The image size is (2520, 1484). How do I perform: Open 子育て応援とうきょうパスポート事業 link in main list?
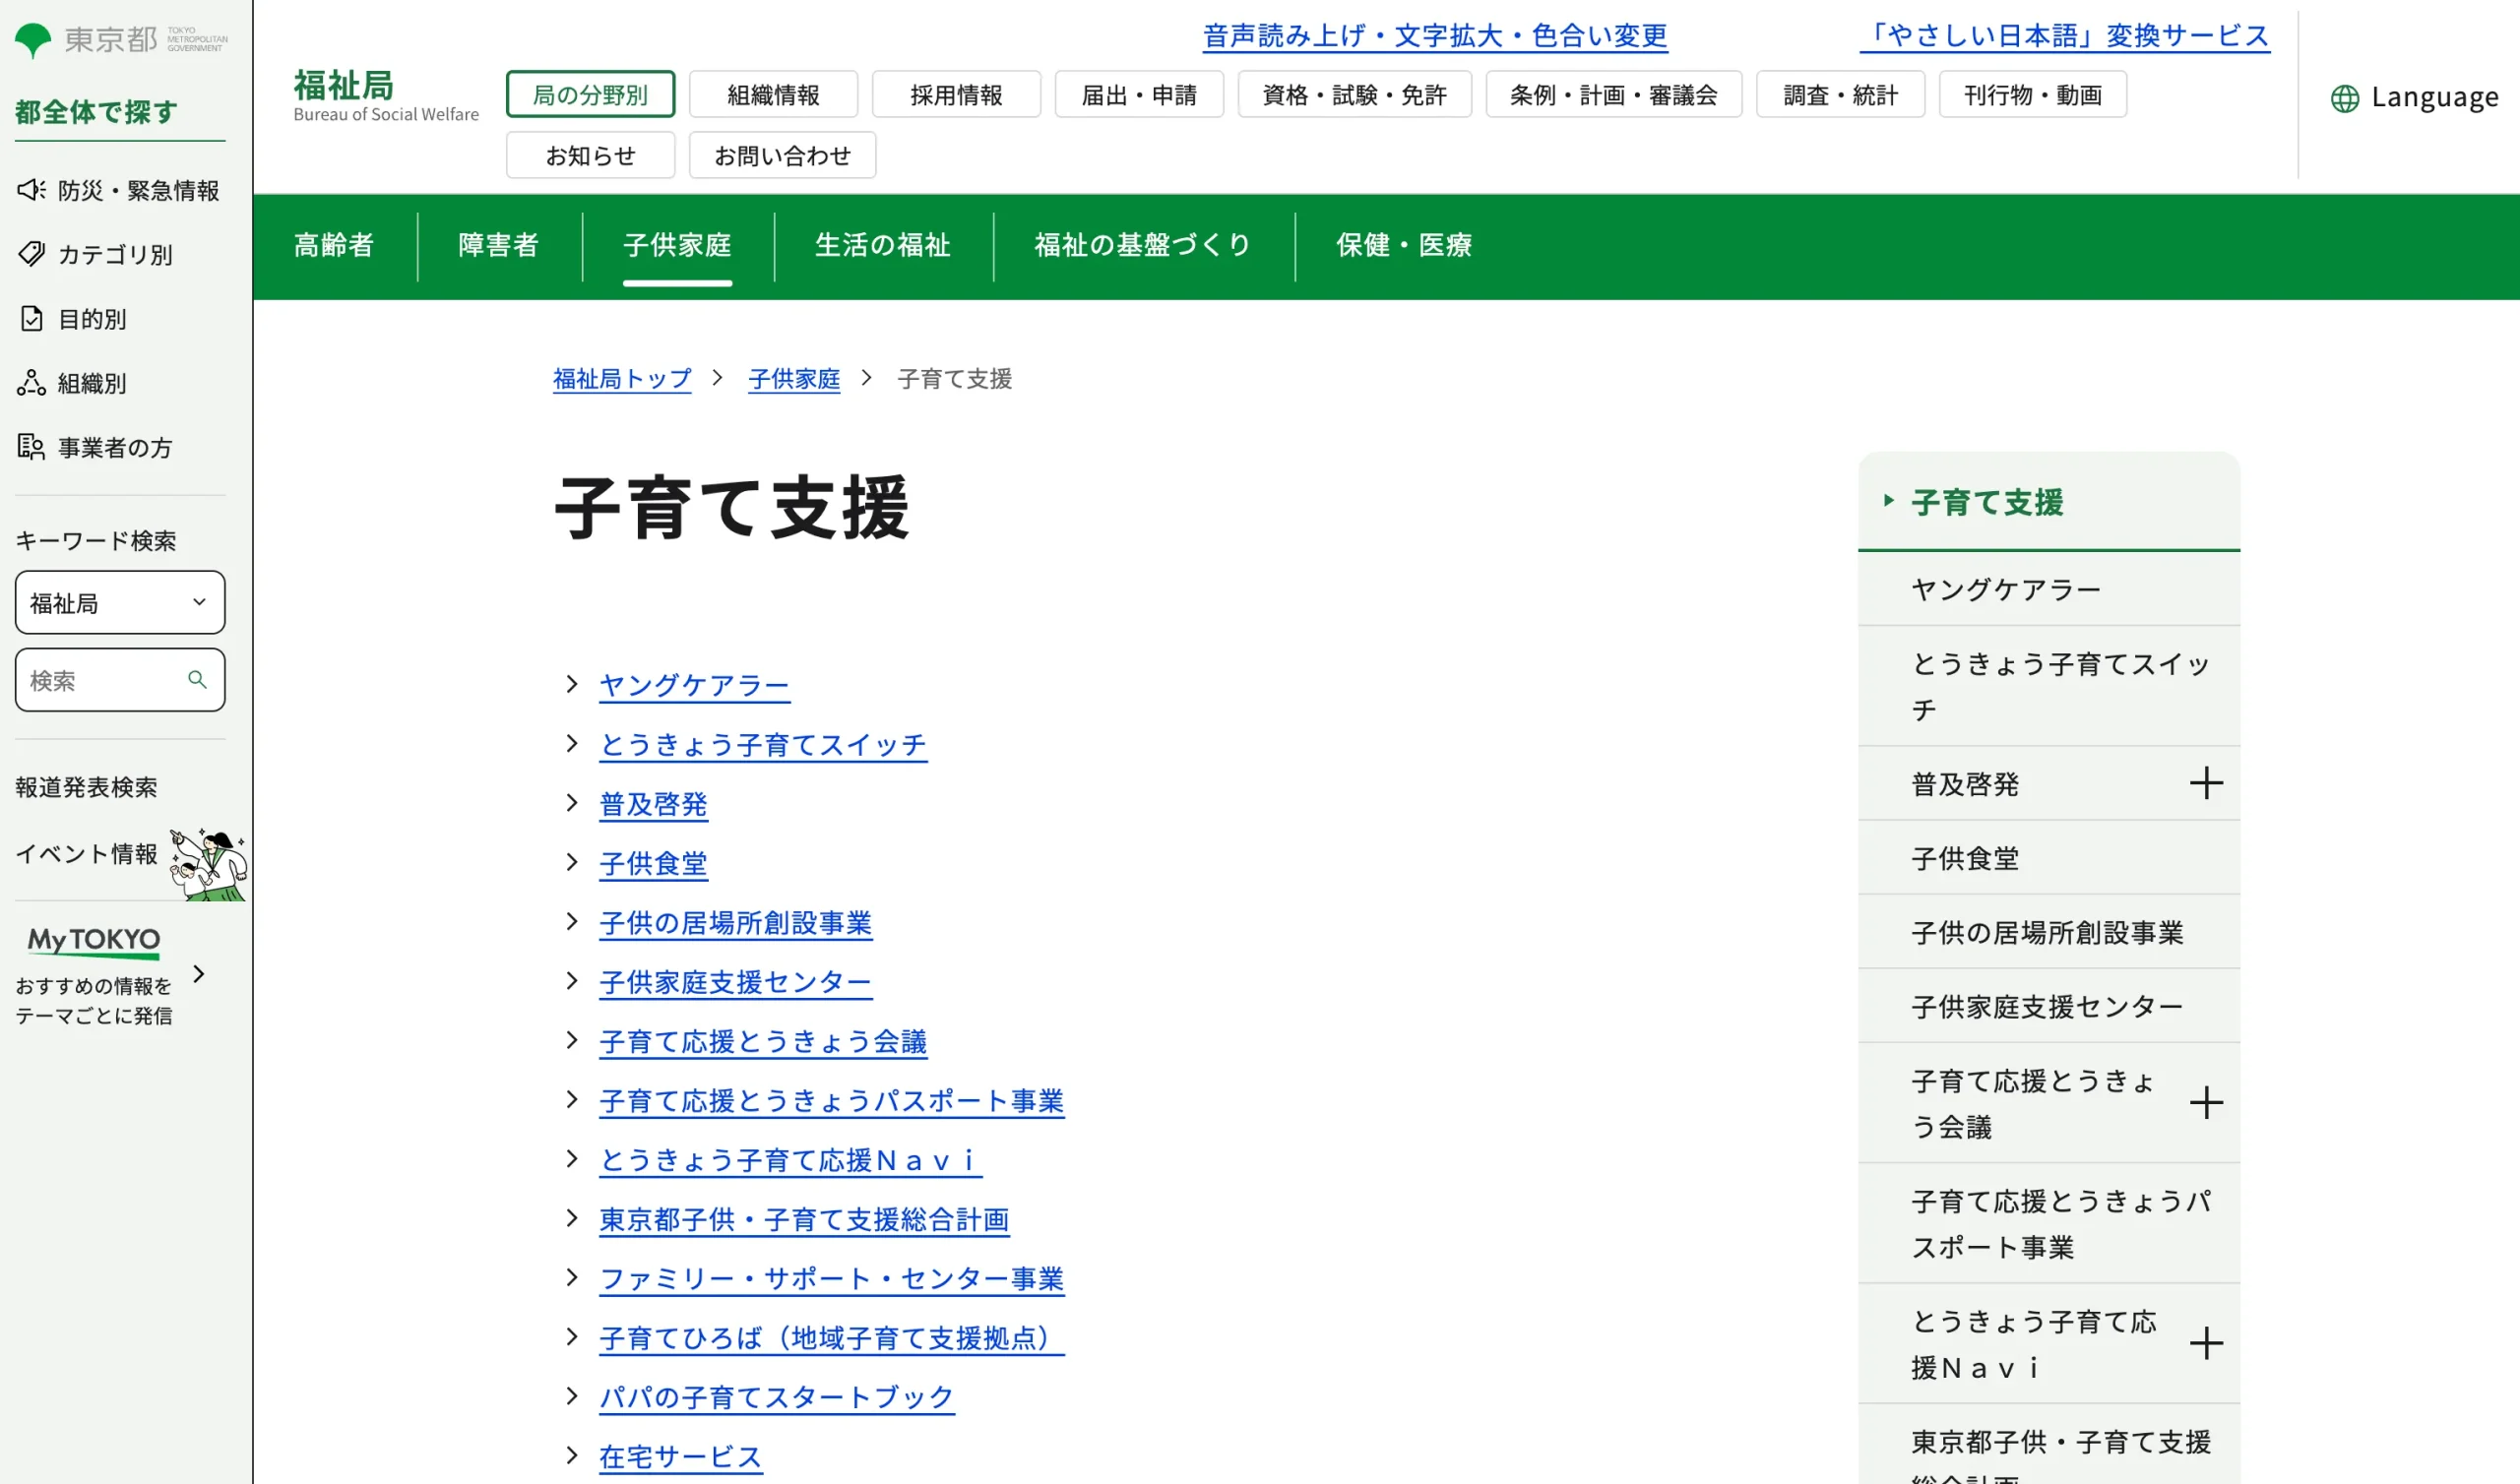[831, 1101]
